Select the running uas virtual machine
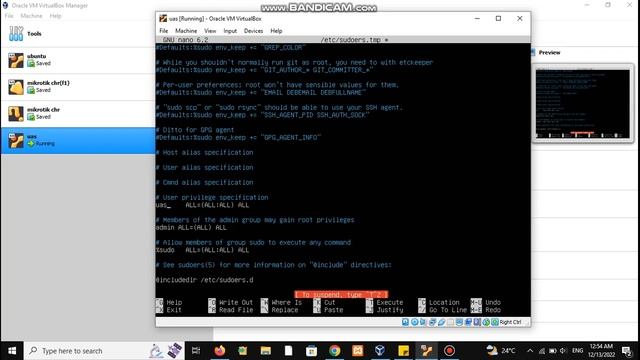The width and height of the screenshot is (640, 360). 78,140
